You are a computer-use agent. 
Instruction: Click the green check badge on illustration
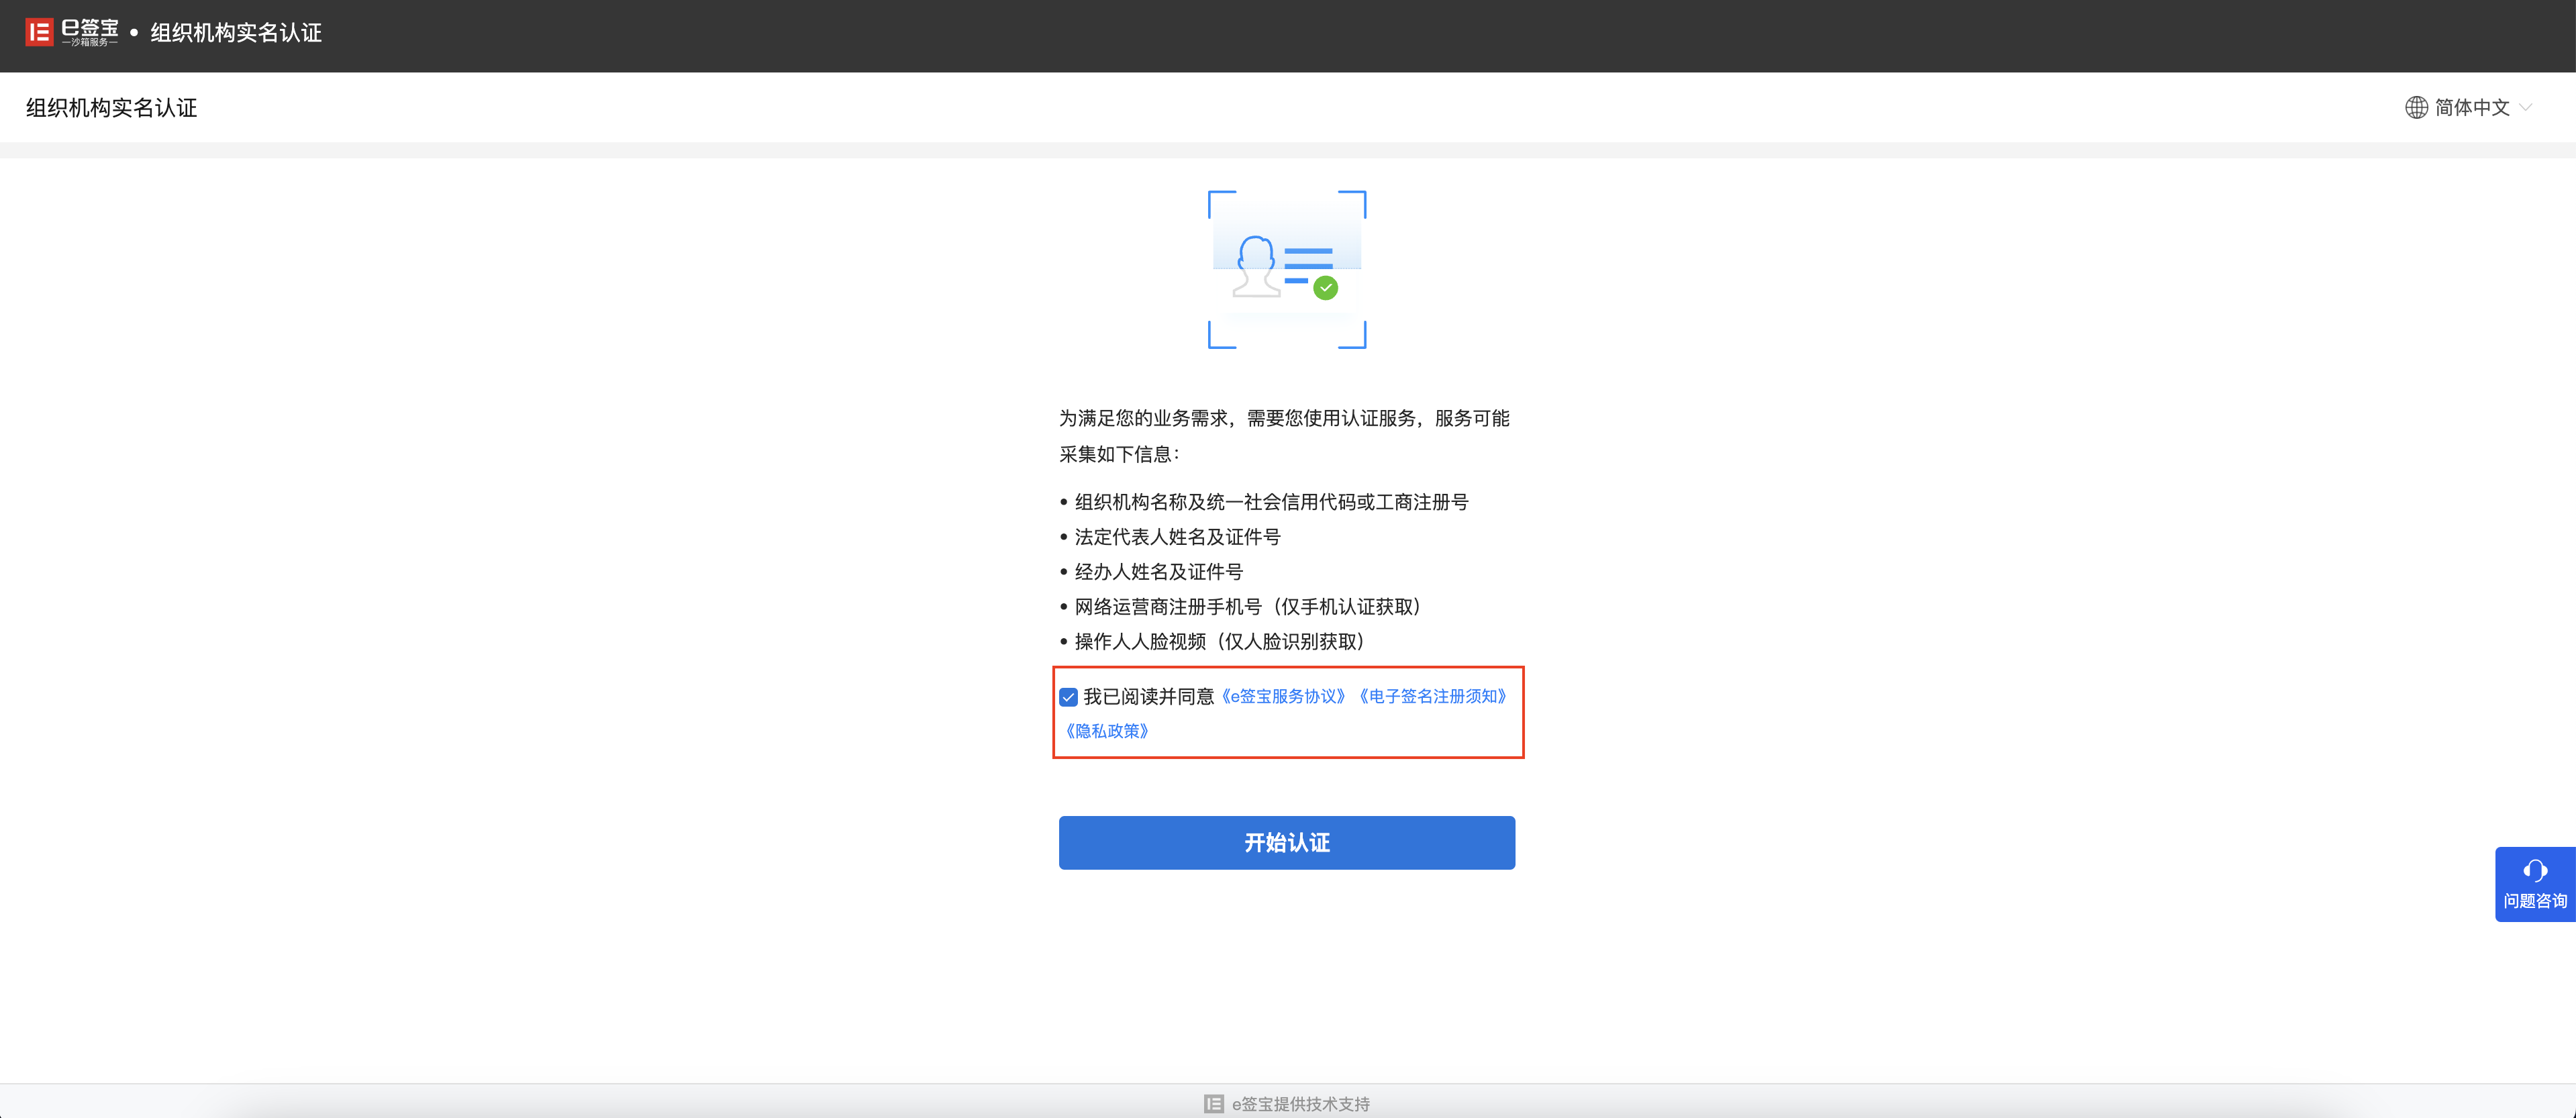1325,288
